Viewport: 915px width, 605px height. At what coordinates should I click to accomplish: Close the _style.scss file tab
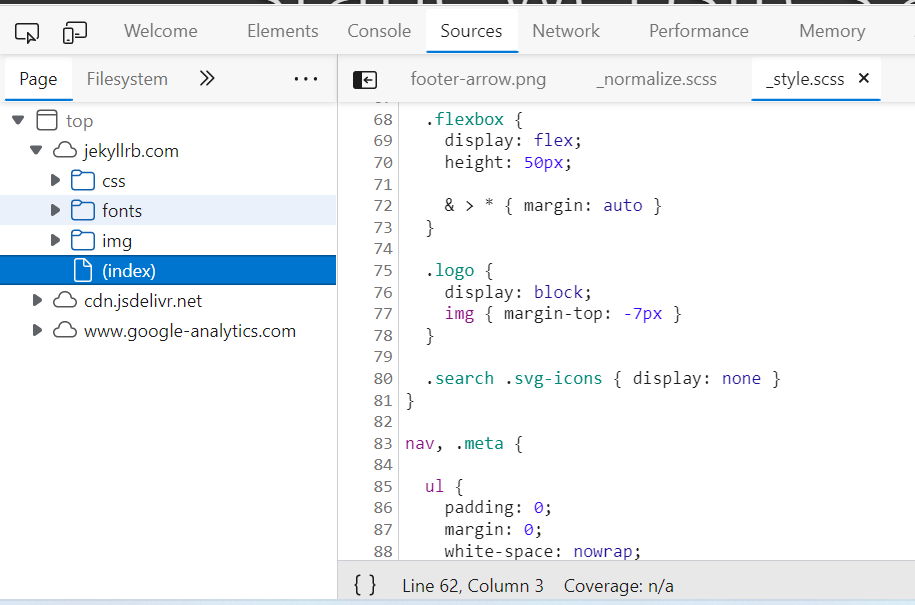[x=864, y=79]
